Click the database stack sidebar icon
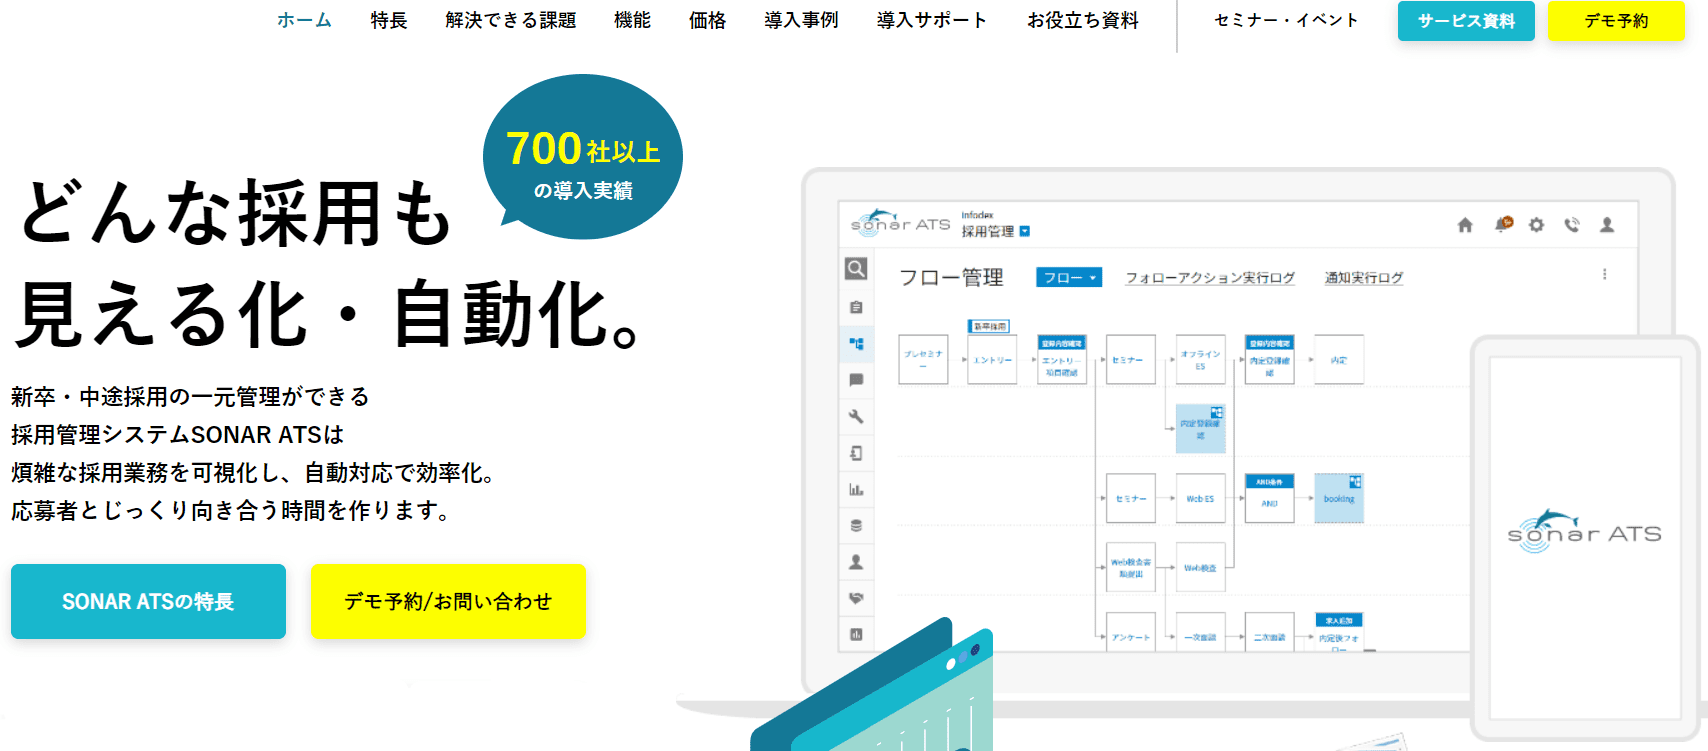The width and height of the screenshot is (1708, 751). click(x=856, y=525)
